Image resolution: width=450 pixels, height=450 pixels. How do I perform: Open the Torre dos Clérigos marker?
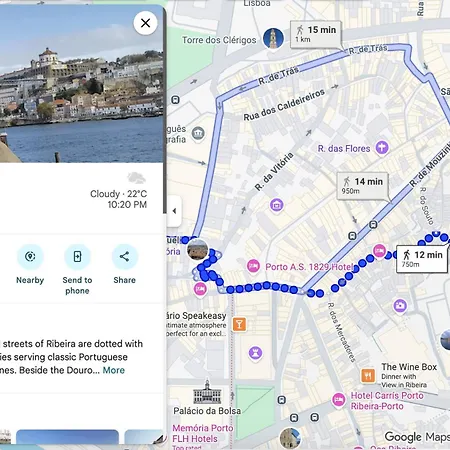[273, 38]
